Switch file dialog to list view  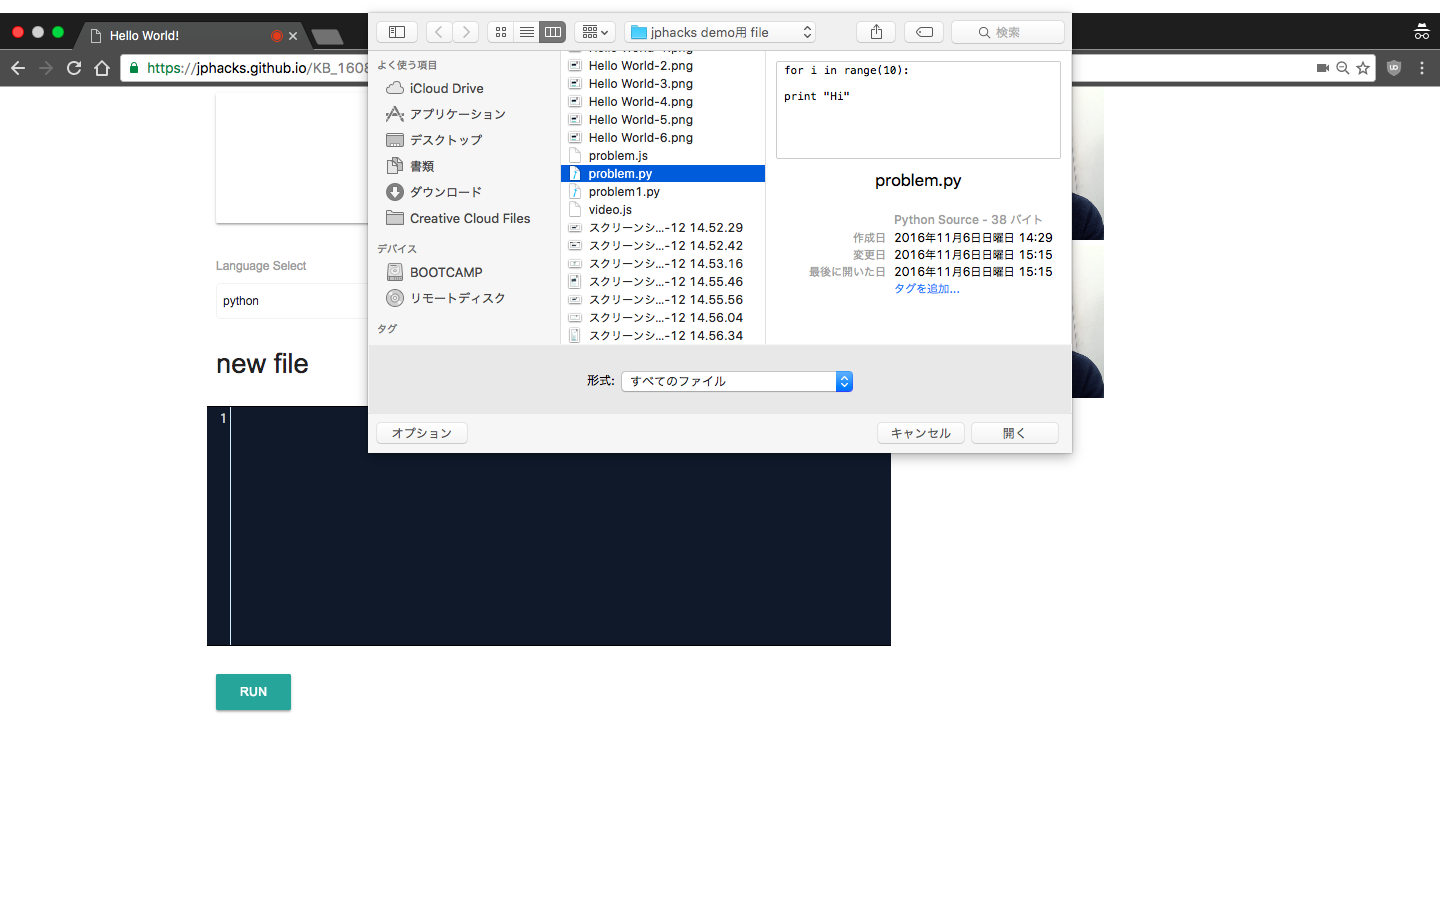click(527, 32)
